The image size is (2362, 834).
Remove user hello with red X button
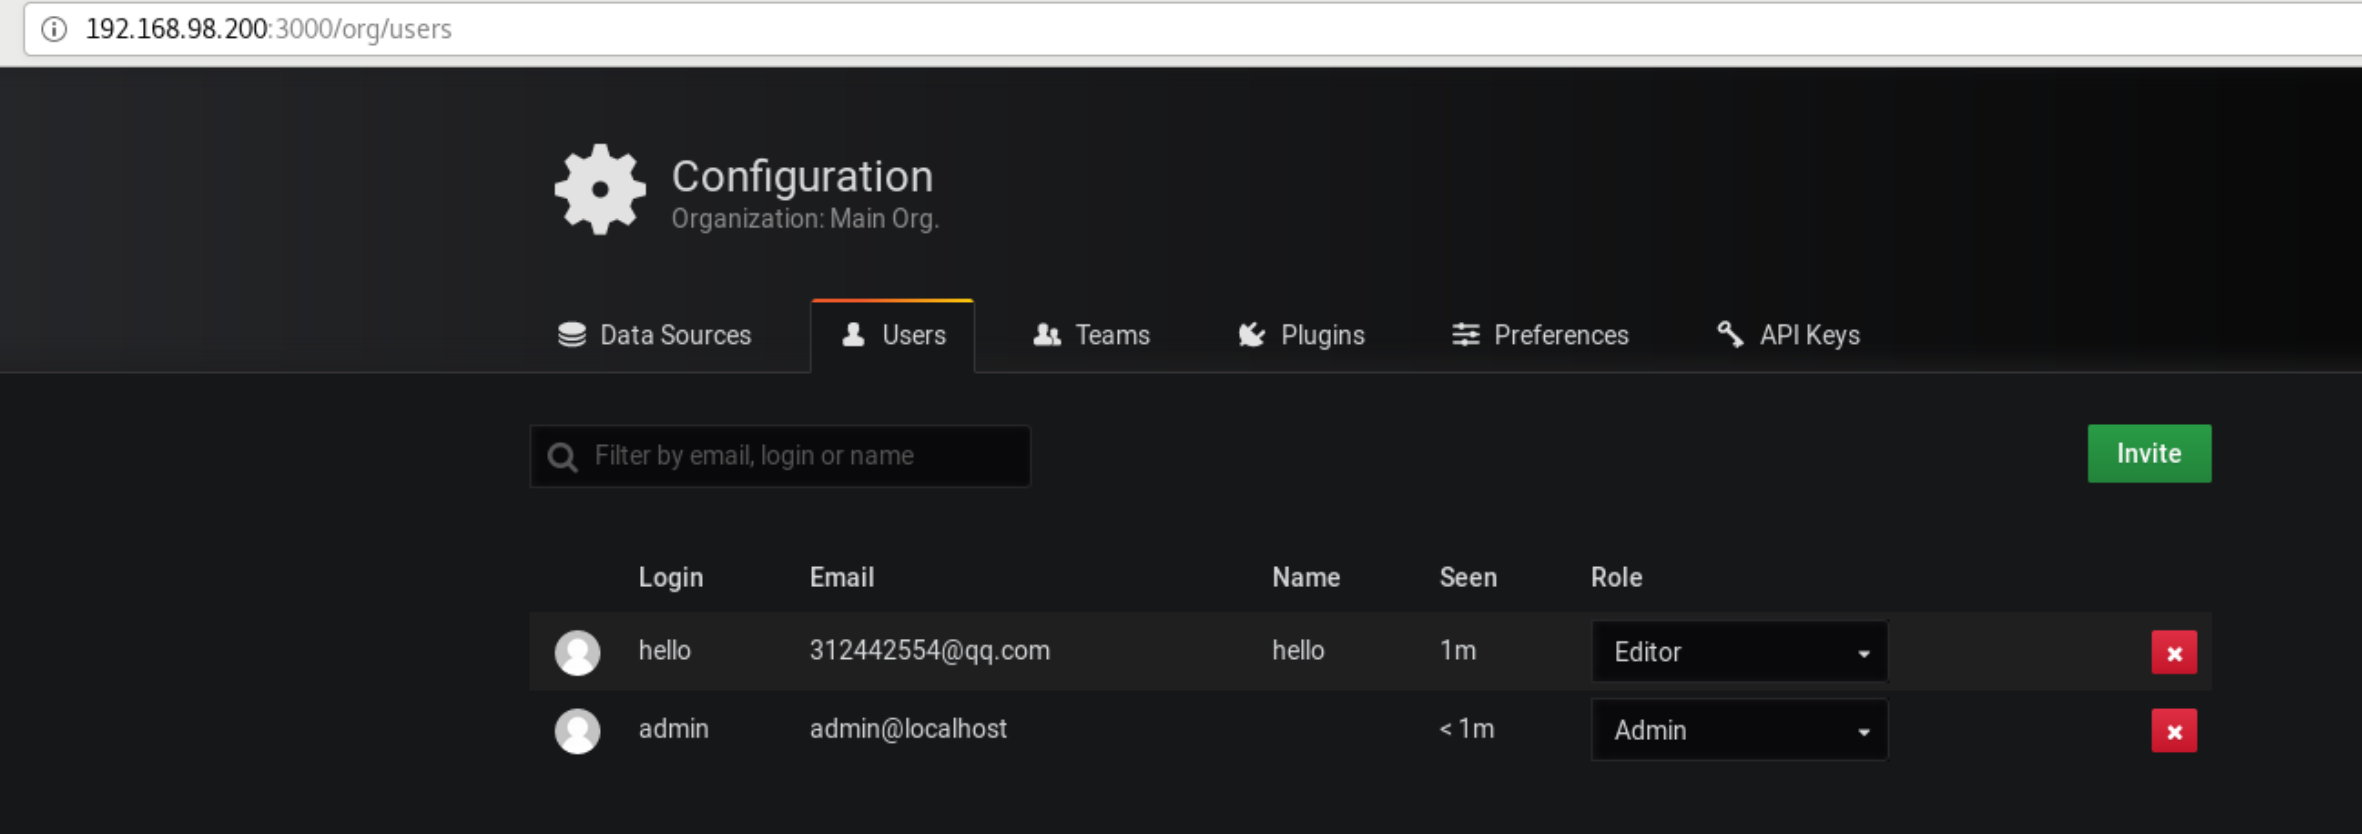[x=2173, y=653]
